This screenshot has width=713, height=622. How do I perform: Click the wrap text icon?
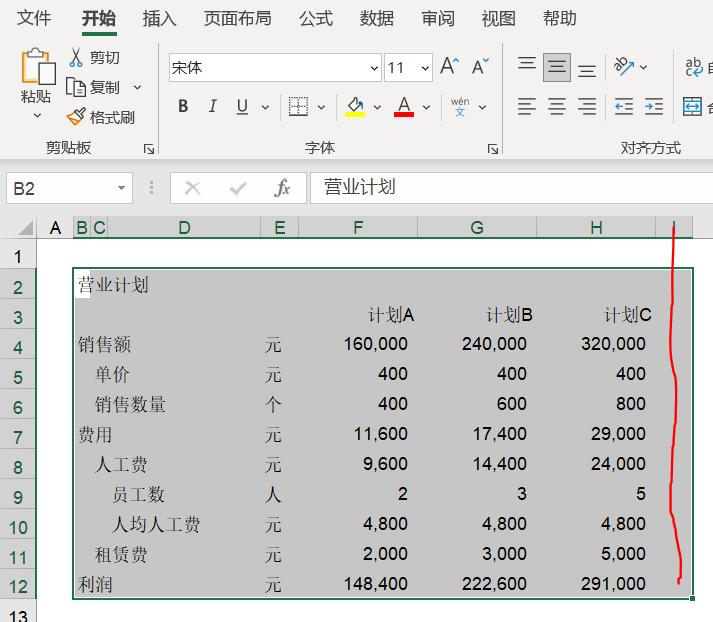(x=694, y=67)
